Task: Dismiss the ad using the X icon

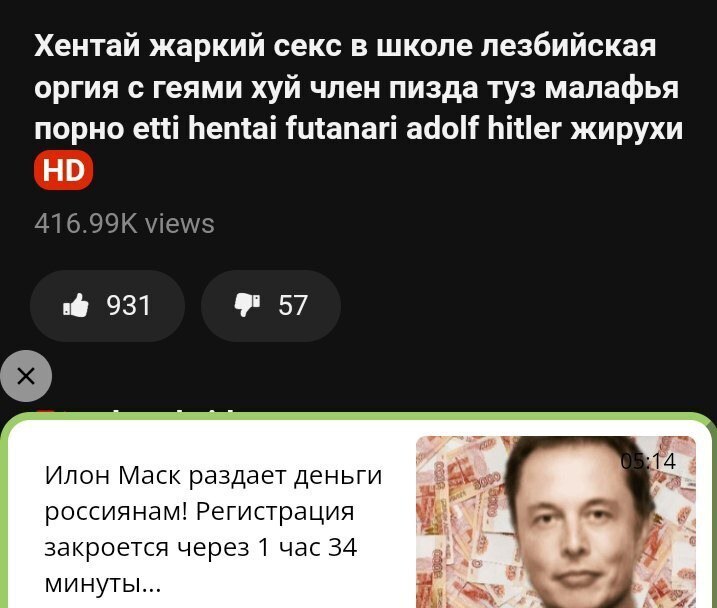Action: click(26, 376)
